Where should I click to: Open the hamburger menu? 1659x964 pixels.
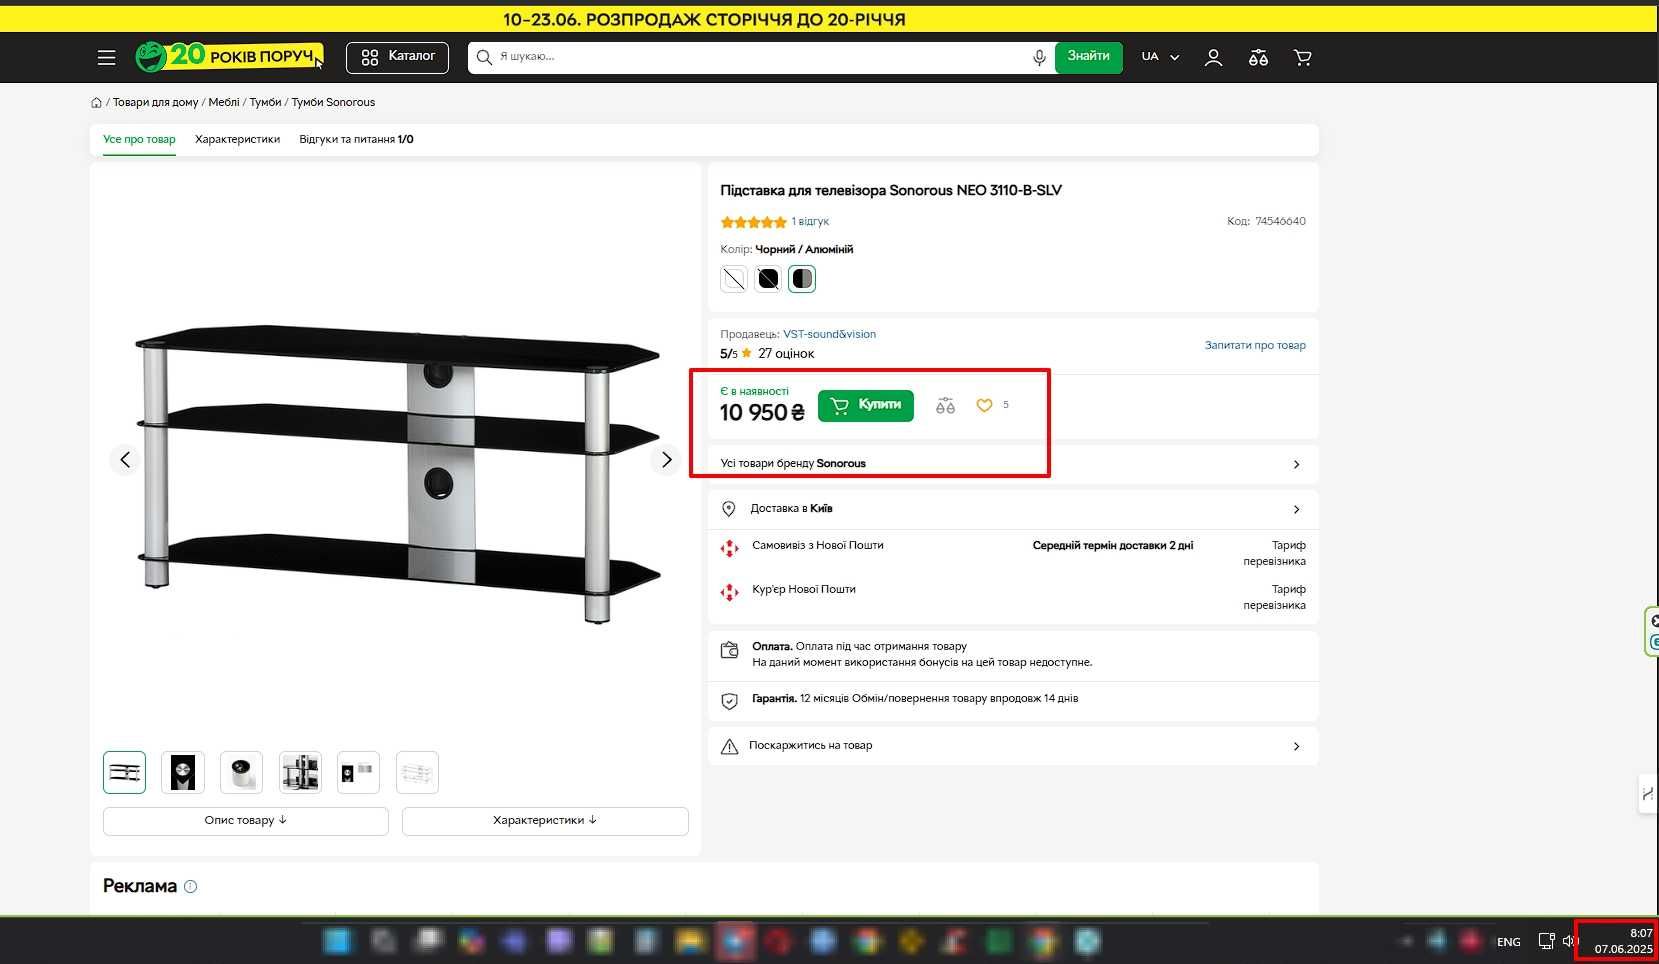coord(106,57)
